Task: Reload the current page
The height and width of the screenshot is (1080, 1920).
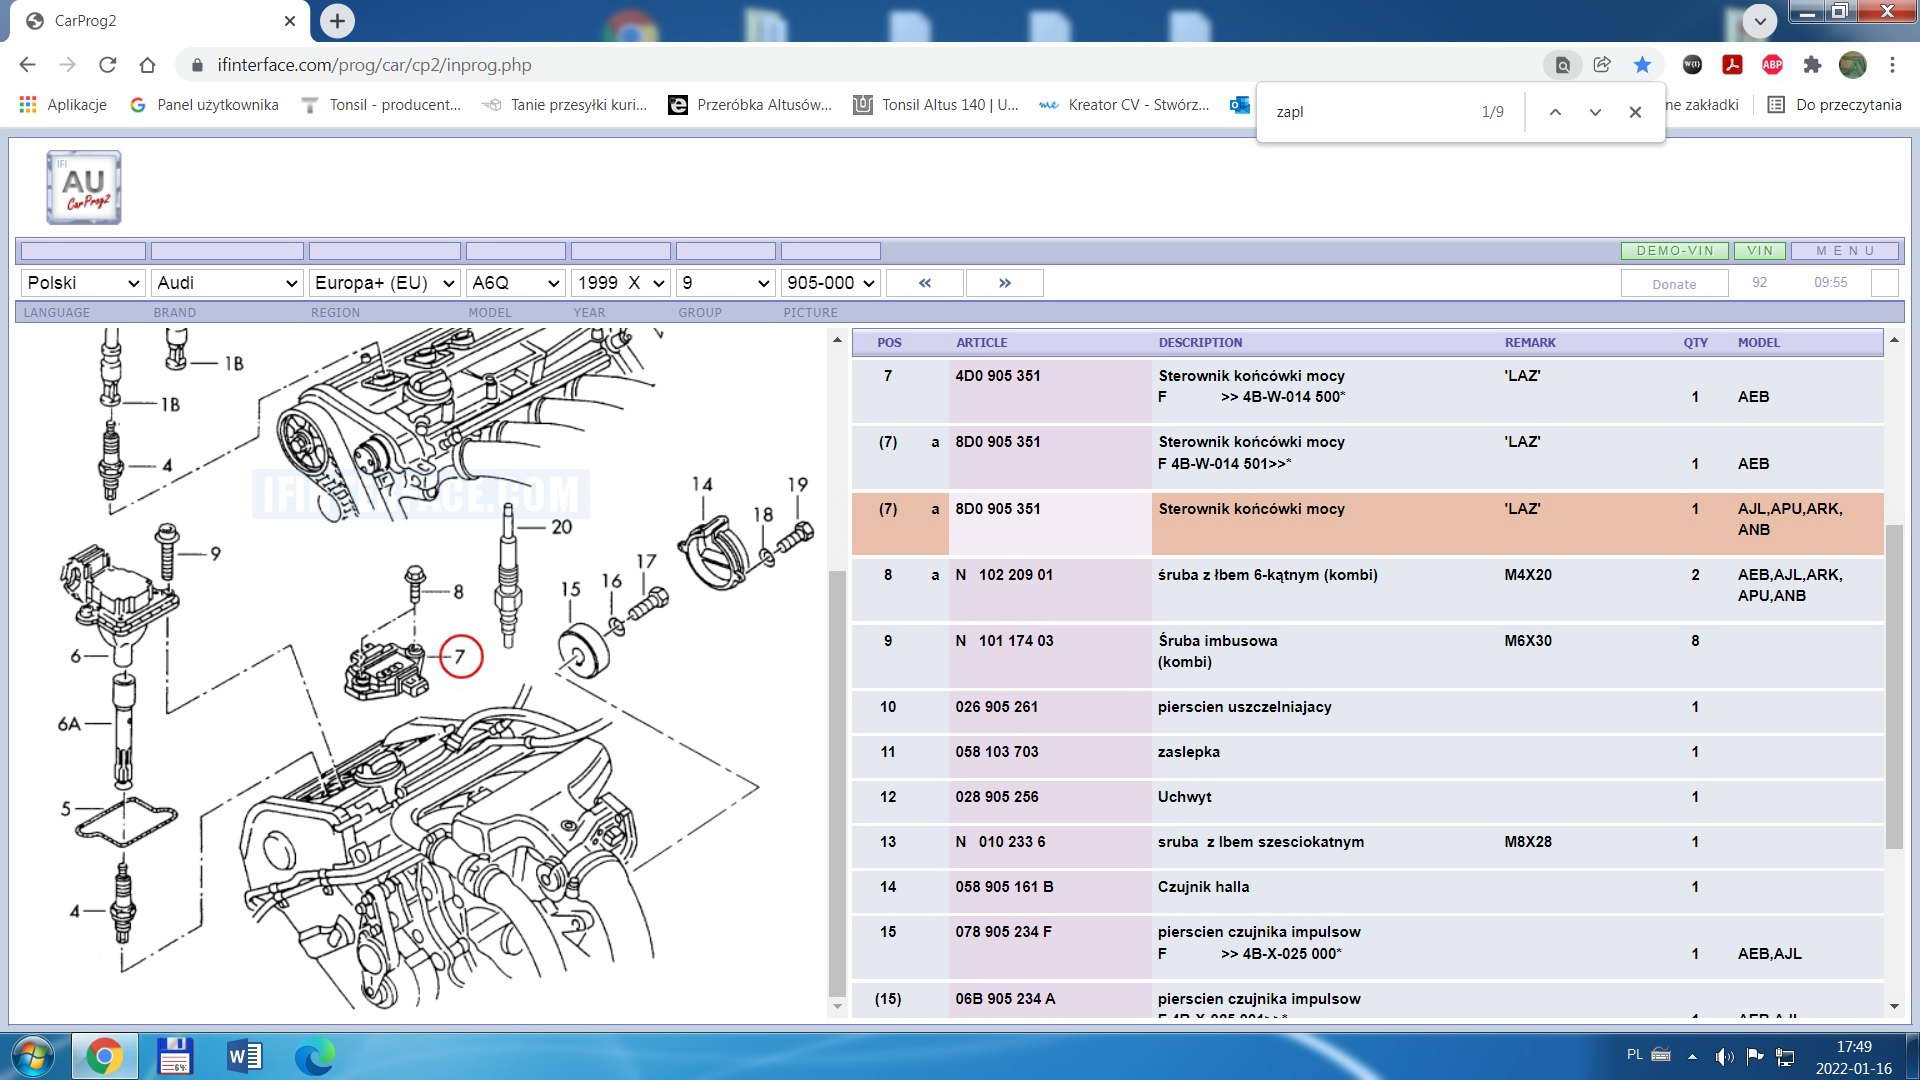Action: tap(108, 65)
